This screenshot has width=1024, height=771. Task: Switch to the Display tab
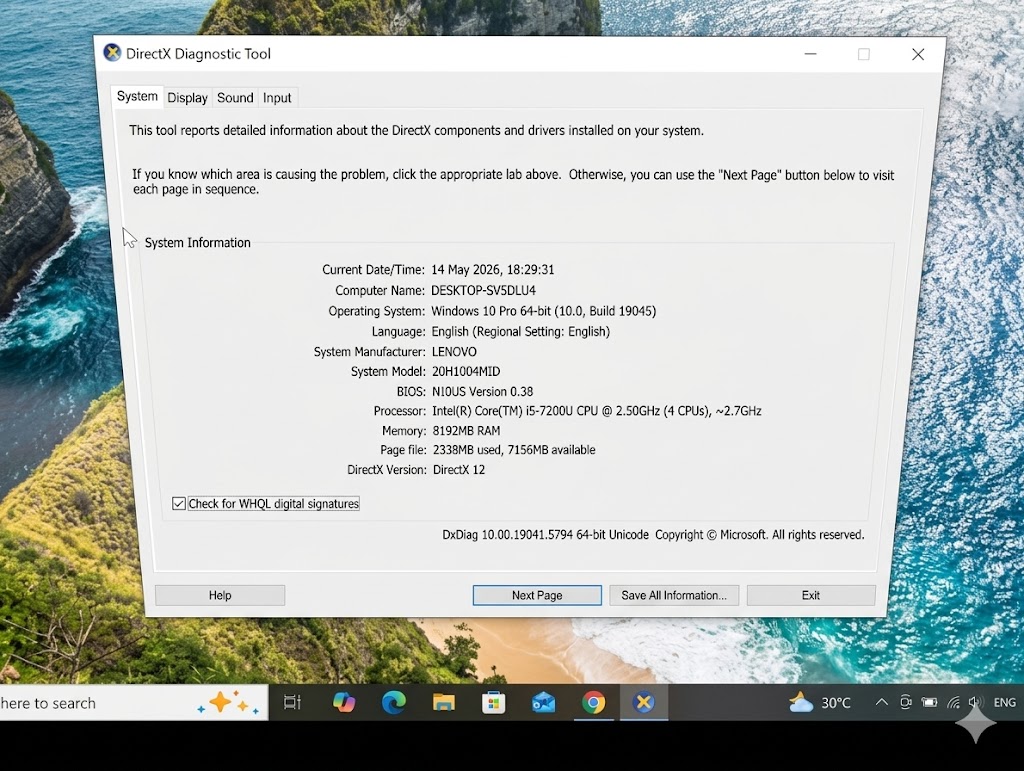(187, 98)
